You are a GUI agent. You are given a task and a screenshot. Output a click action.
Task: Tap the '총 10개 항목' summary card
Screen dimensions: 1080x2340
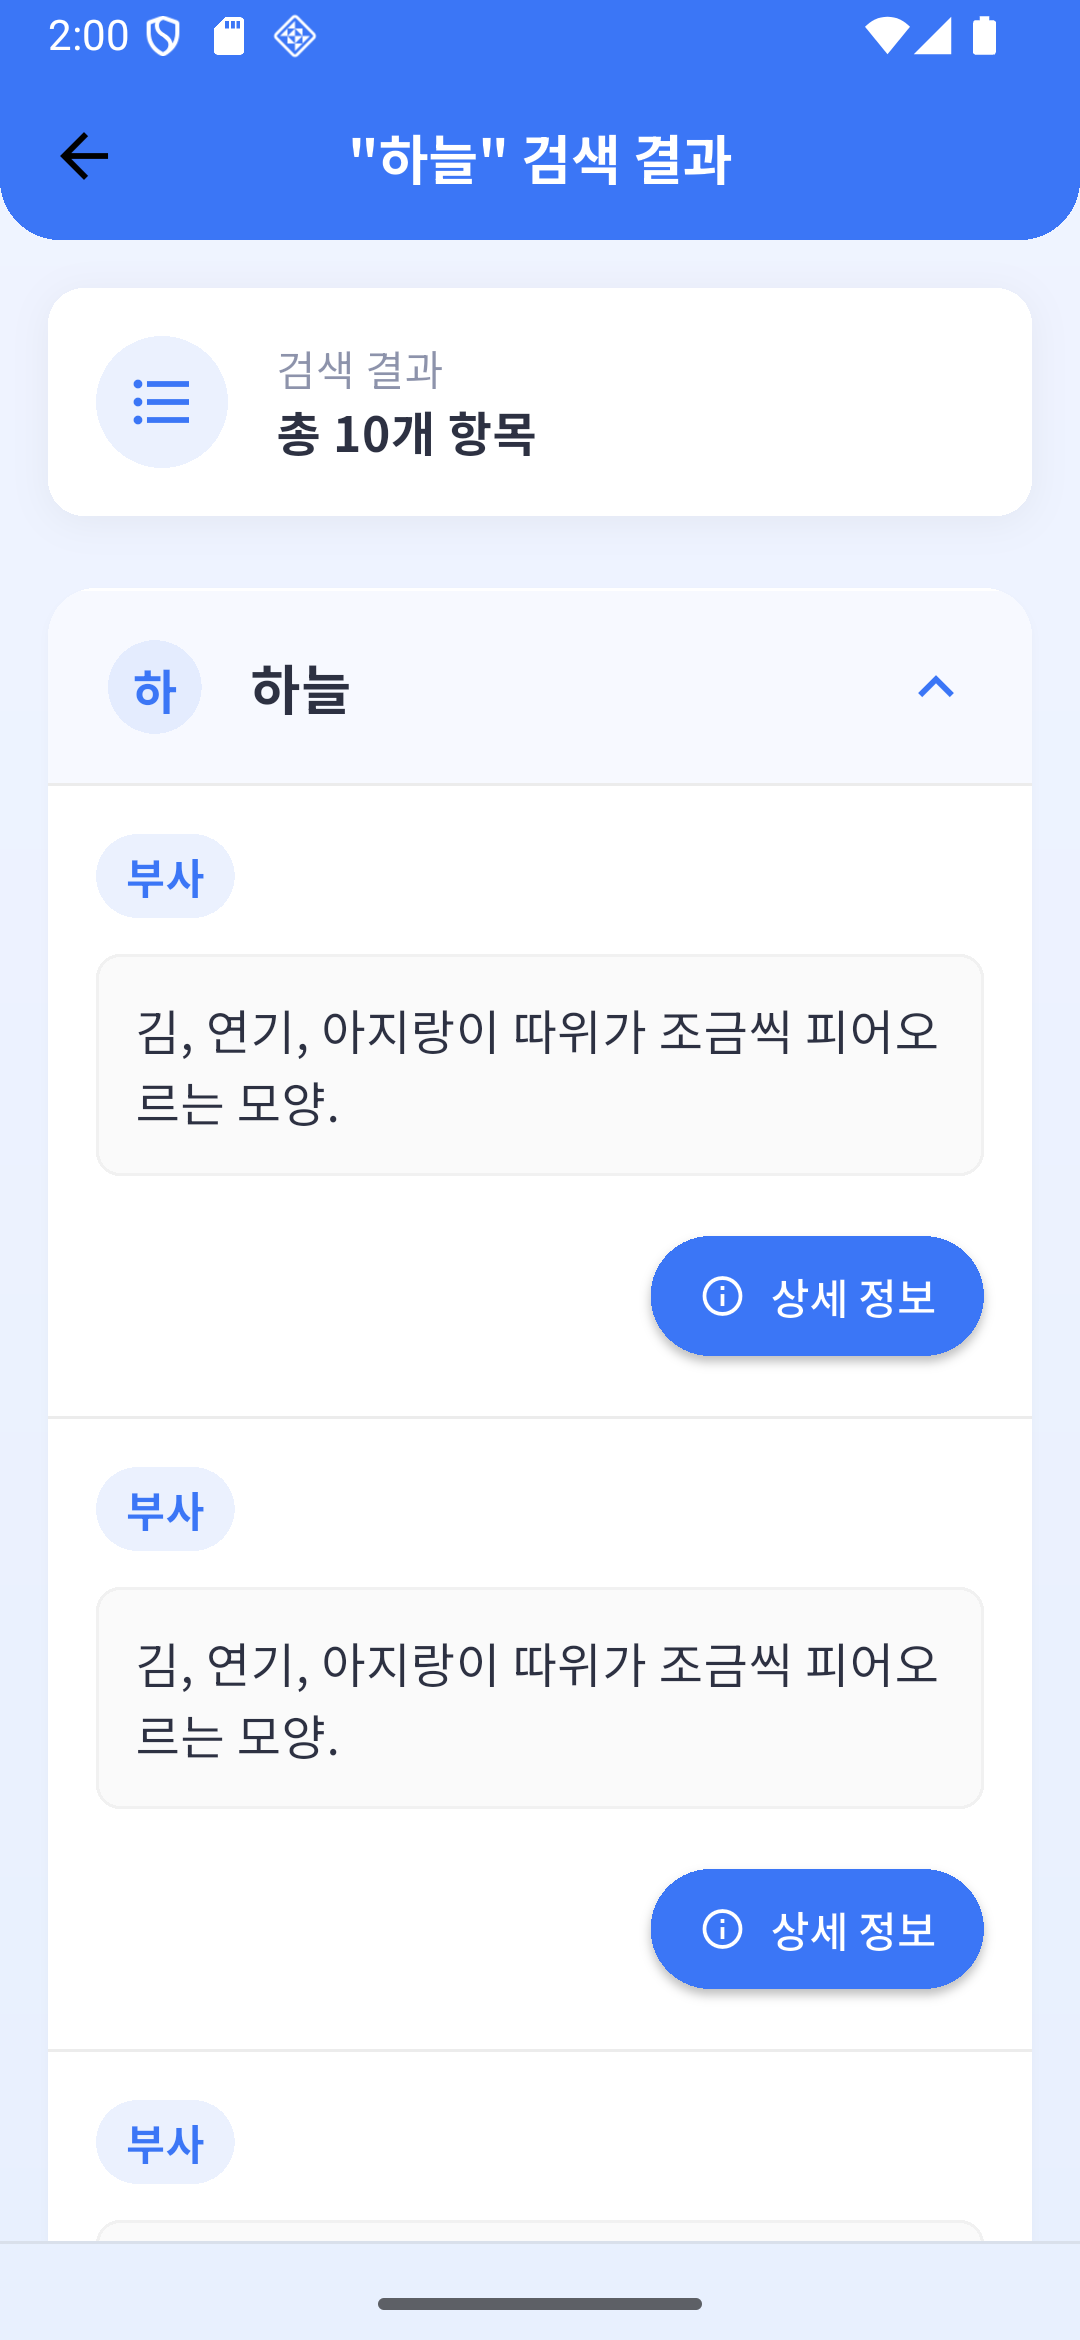click(540, 402)
